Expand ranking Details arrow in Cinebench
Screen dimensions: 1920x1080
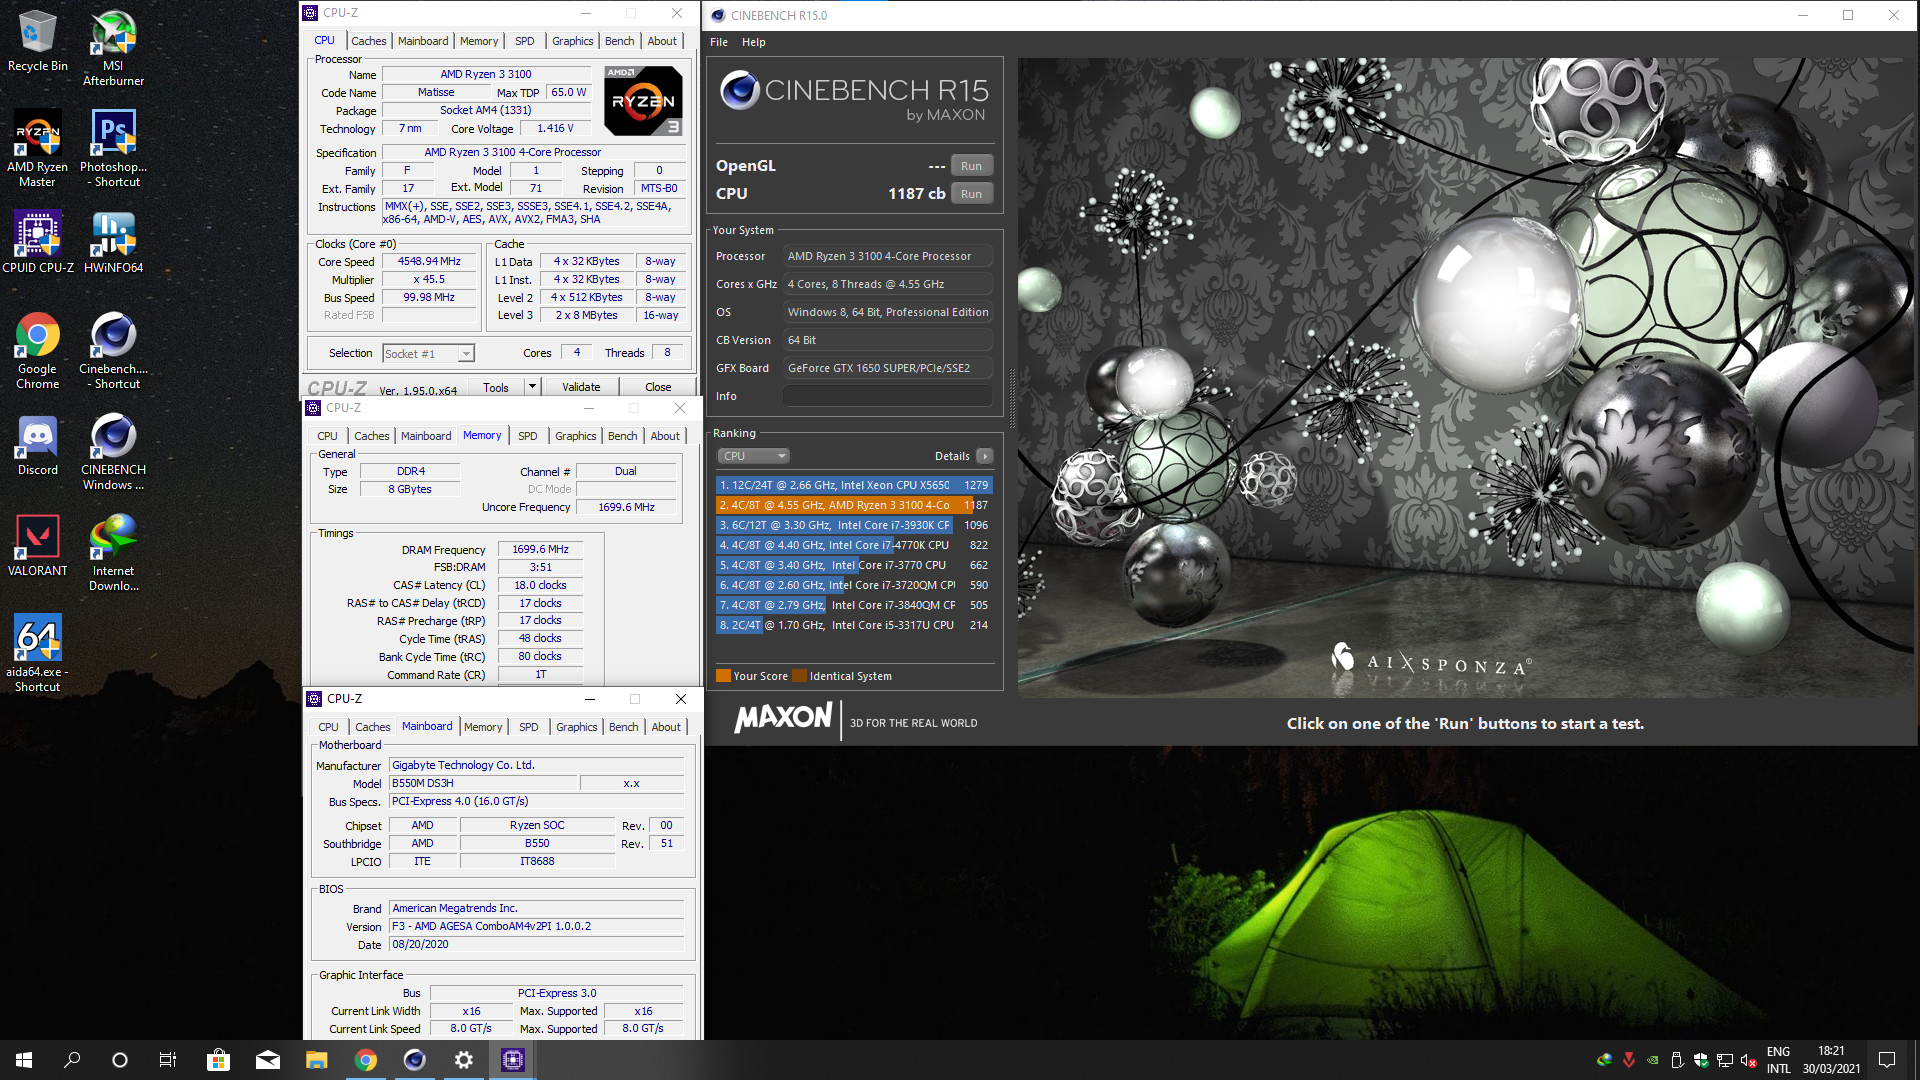click(985, 456)
